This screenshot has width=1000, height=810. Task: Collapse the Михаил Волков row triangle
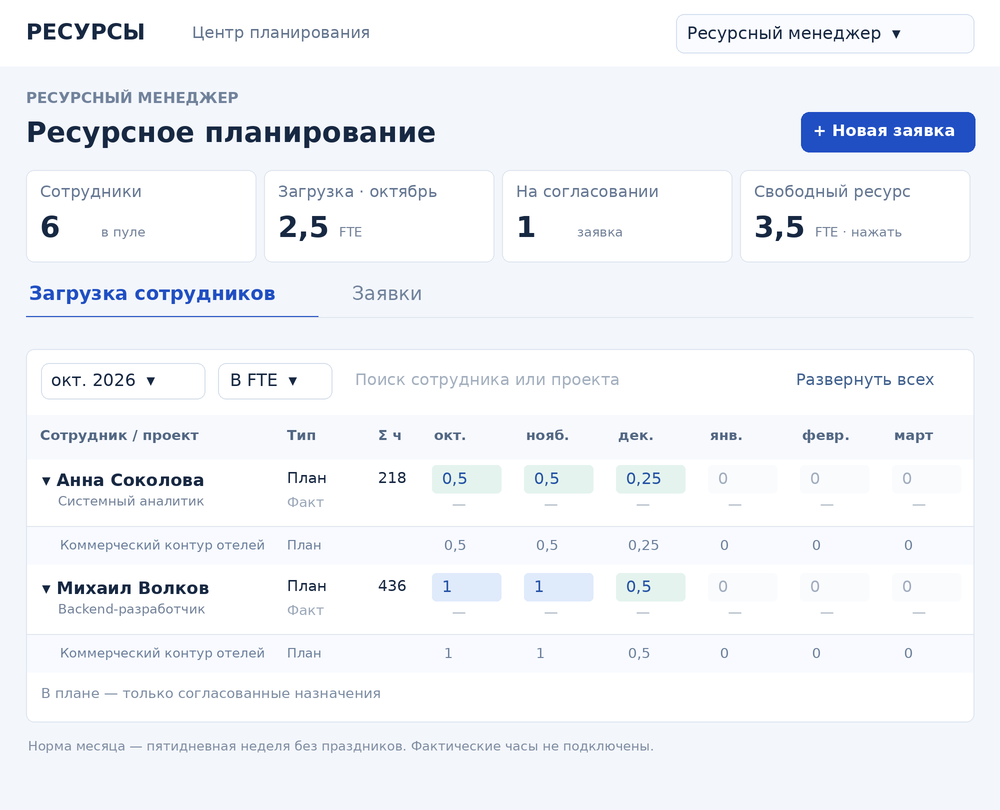[x=46, y=589]
